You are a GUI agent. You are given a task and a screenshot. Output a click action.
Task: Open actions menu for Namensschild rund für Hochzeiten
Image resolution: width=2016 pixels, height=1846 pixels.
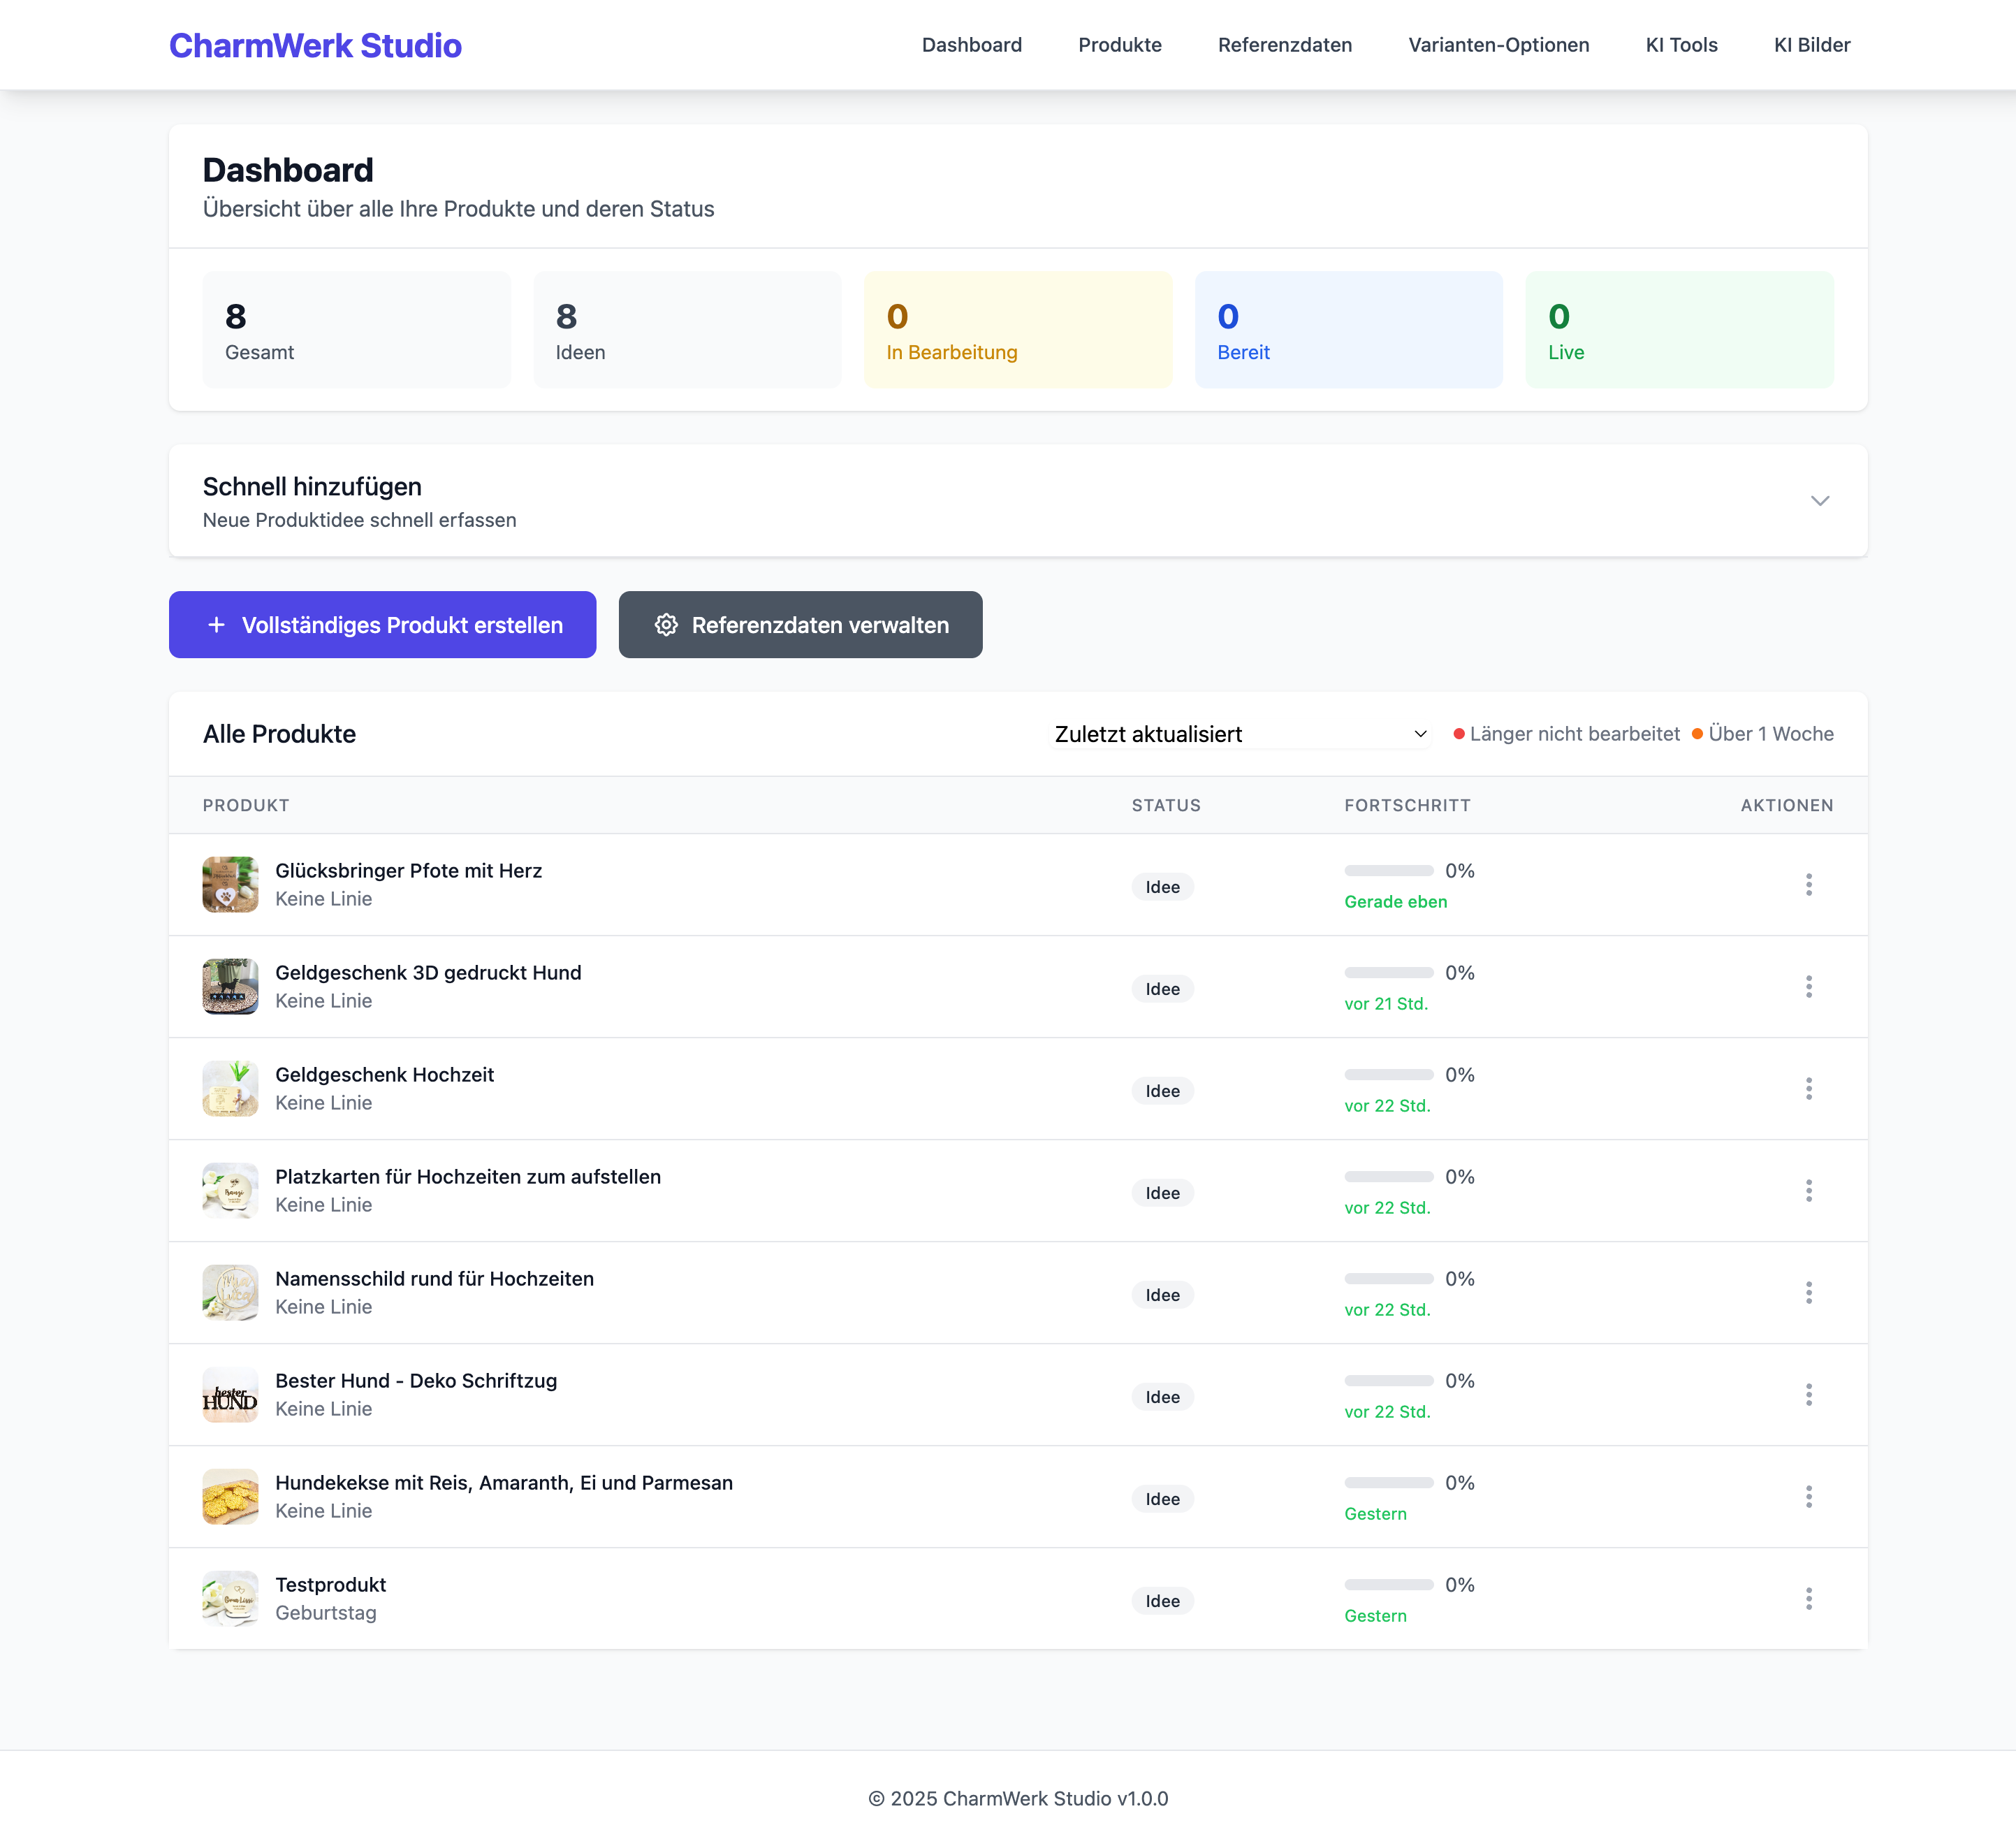point(1808,1293)
